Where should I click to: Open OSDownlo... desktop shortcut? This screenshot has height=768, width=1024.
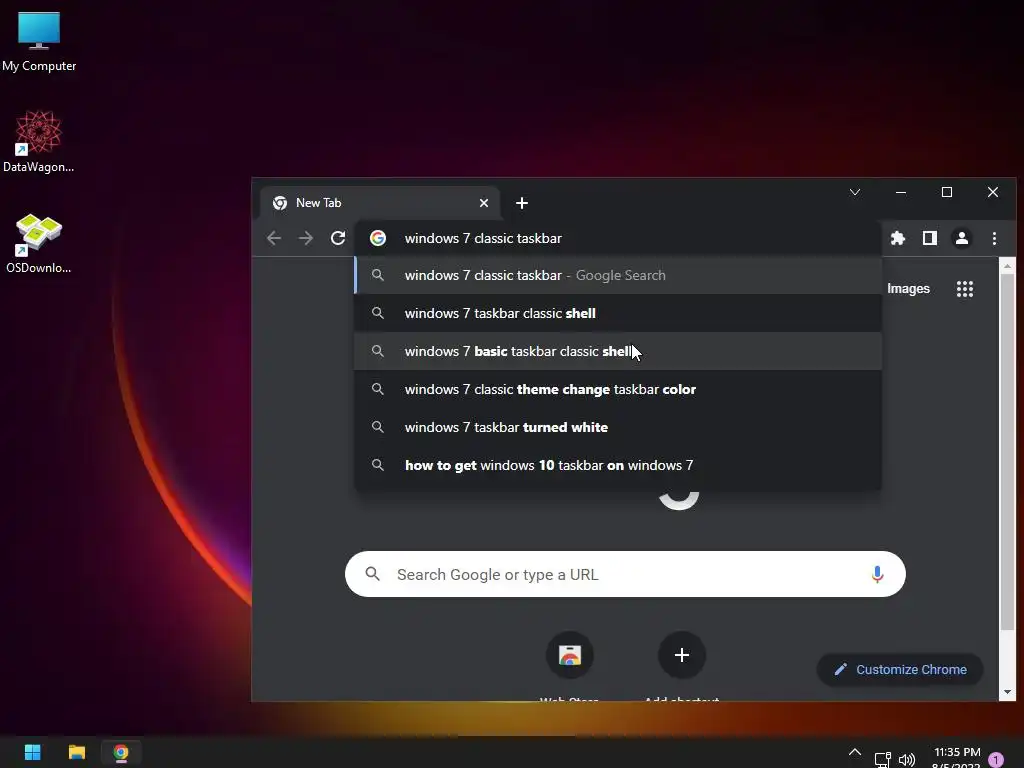[x=39, y=243]
